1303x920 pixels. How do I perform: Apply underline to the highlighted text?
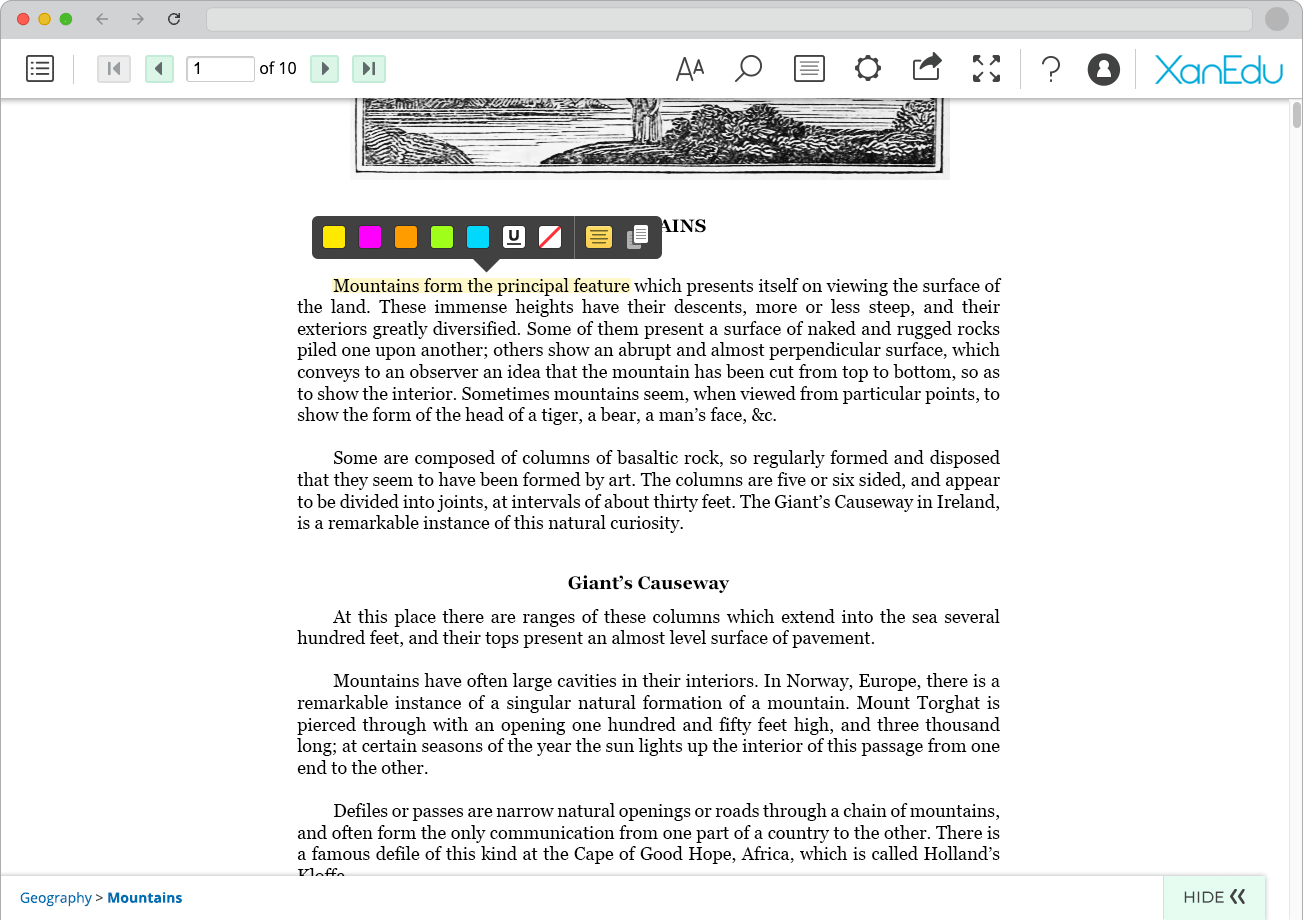513,237
